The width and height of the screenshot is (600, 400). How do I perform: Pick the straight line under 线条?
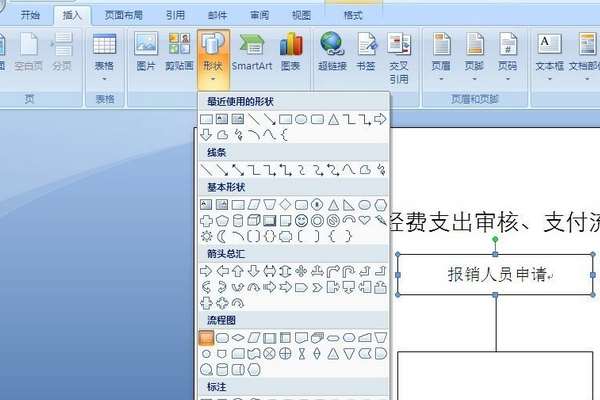pos(206,169)
